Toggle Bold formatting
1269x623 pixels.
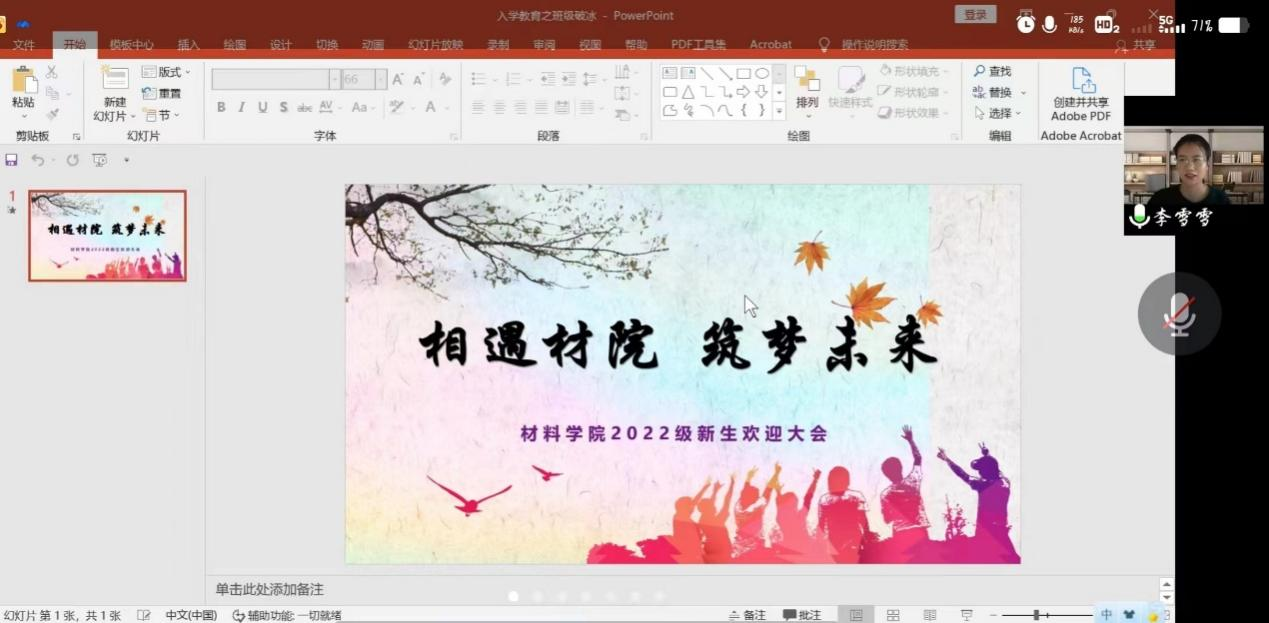coord(221,107)
